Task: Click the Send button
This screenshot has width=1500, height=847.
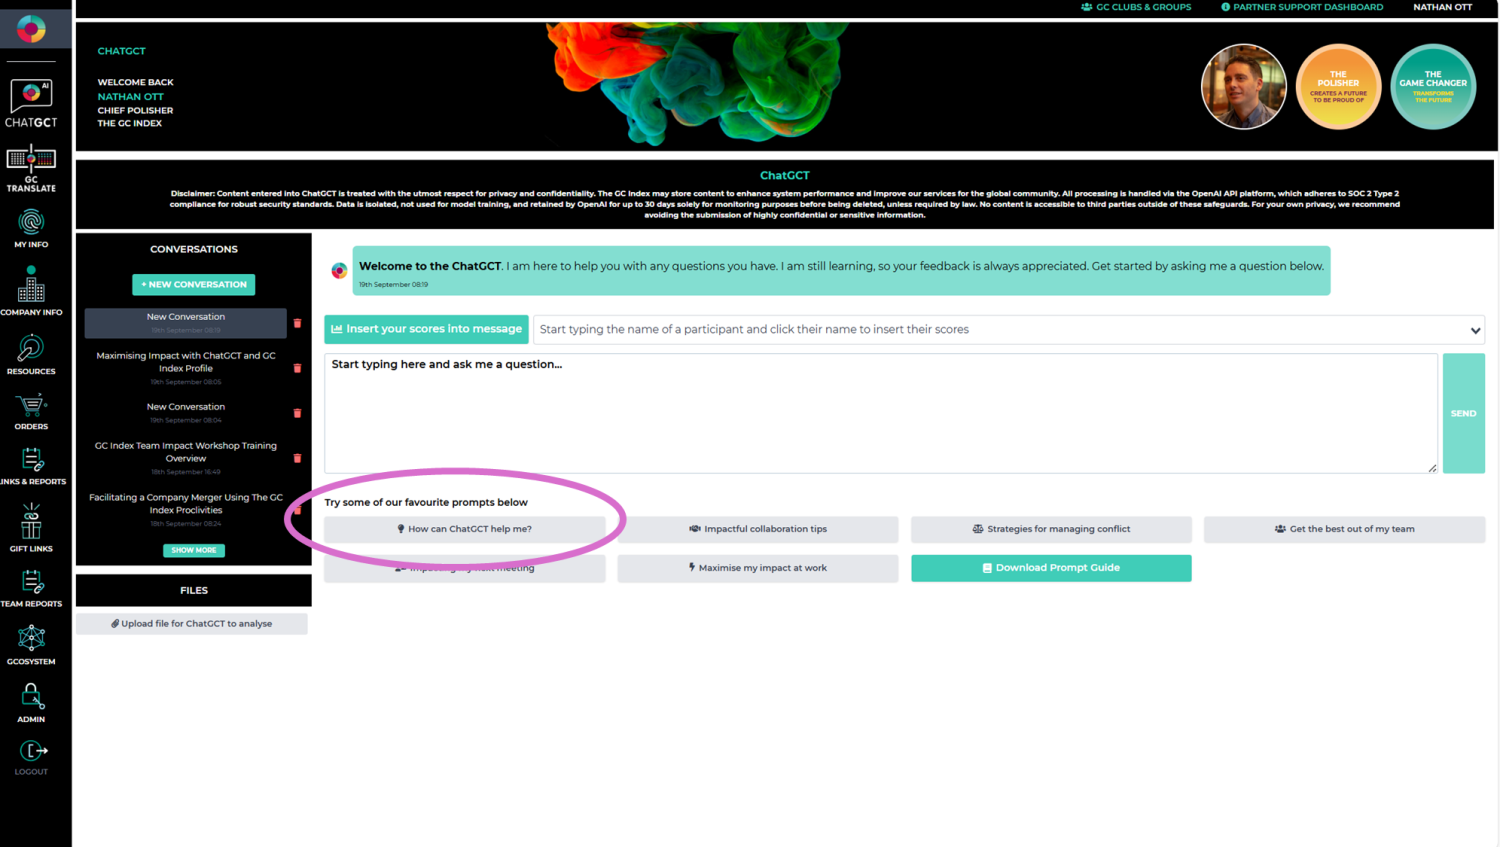Action: pyautogui.click(x=1463, y=413)
